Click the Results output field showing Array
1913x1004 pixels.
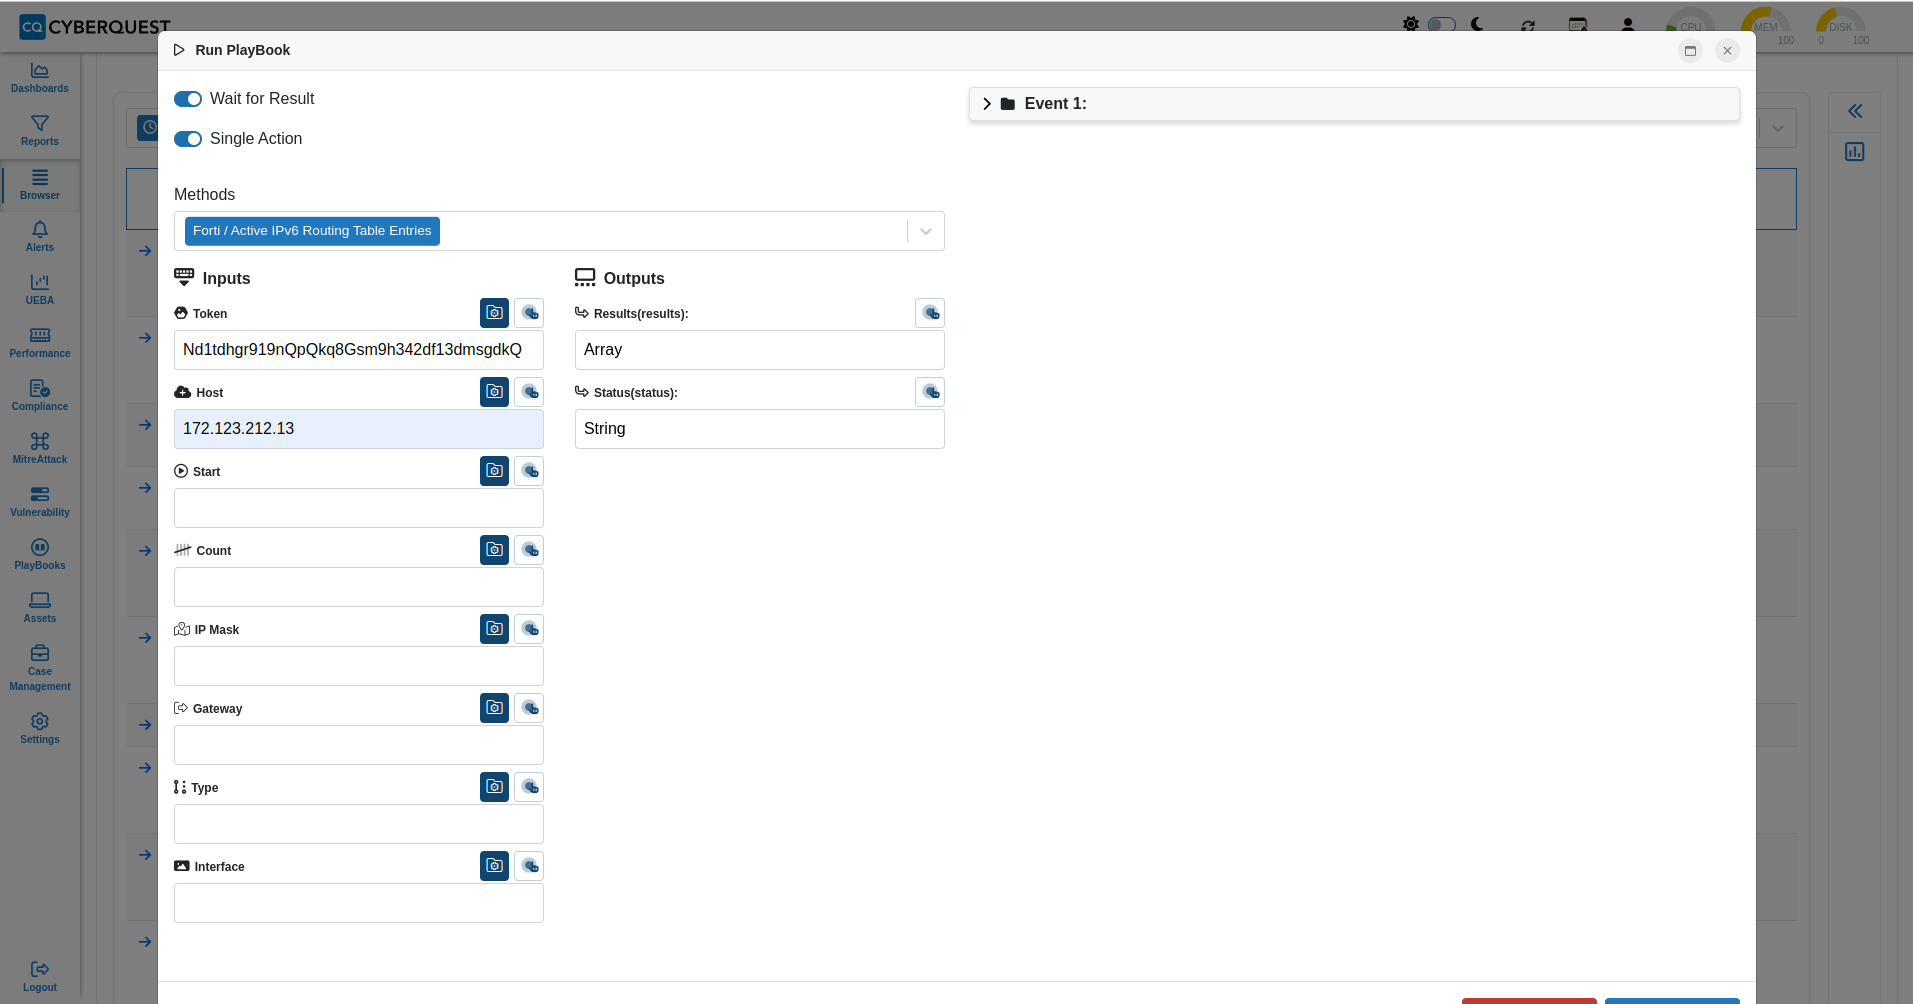click(760, 350)
